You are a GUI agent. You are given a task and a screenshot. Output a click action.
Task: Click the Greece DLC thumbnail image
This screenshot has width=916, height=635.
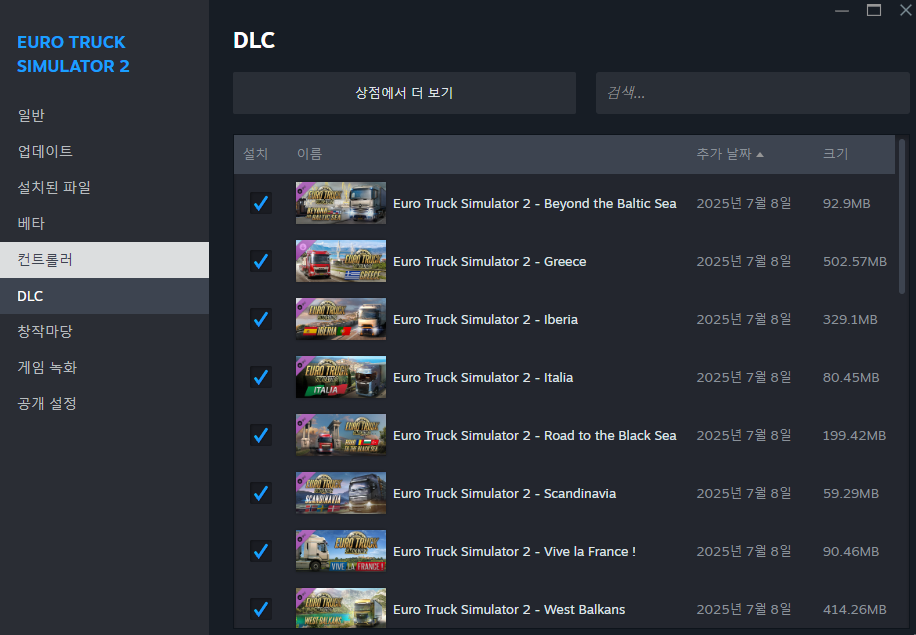341,261
